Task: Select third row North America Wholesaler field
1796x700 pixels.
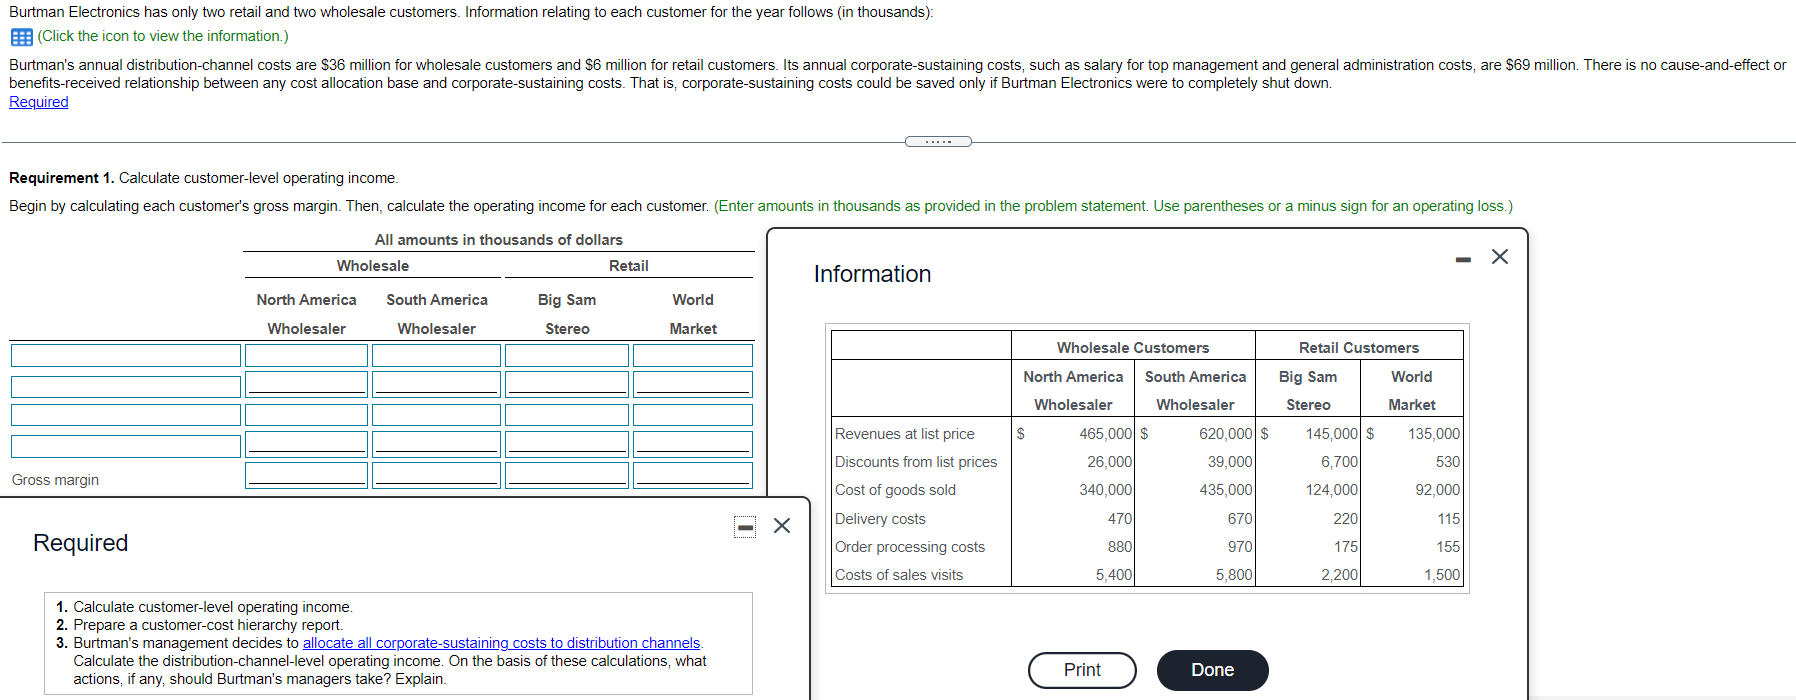Action: pyautogui.click(x=307, y=415)
